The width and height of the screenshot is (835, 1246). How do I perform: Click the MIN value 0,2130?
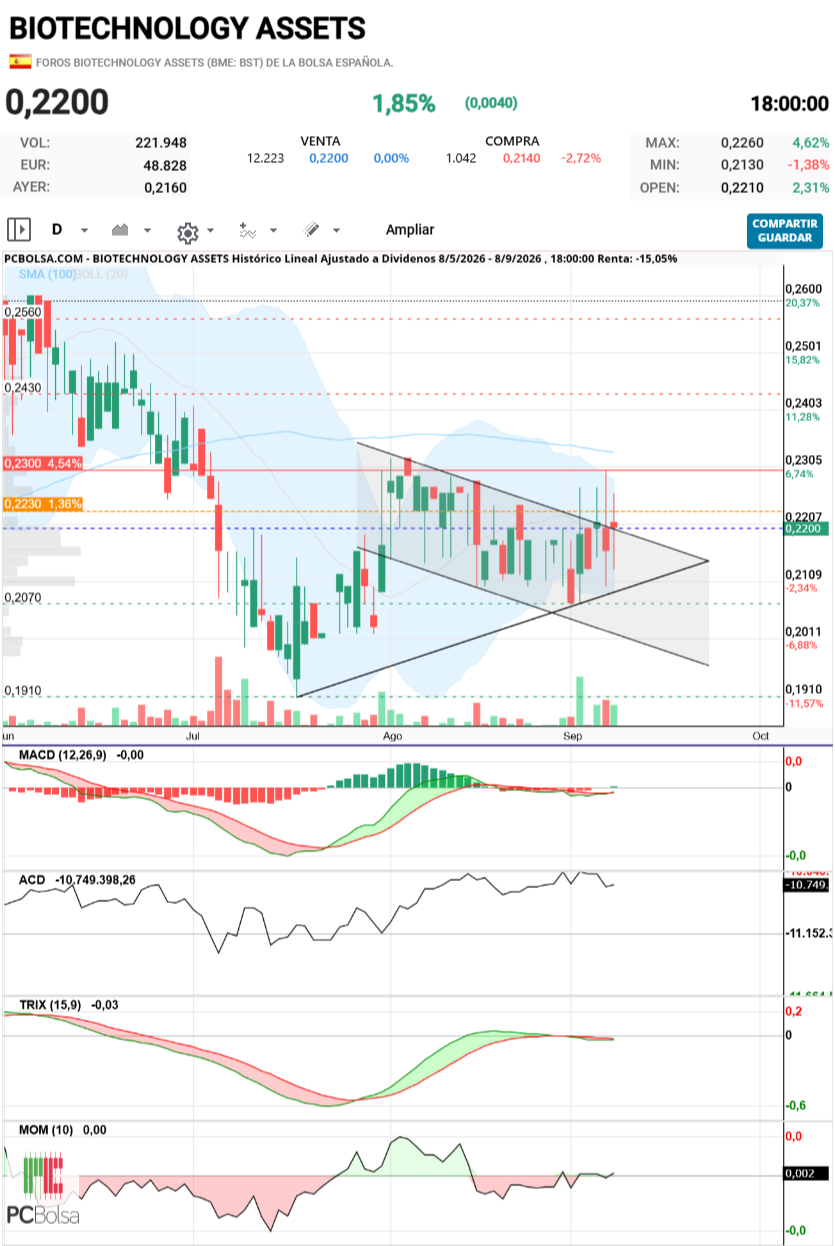click(x=742, y=165)
